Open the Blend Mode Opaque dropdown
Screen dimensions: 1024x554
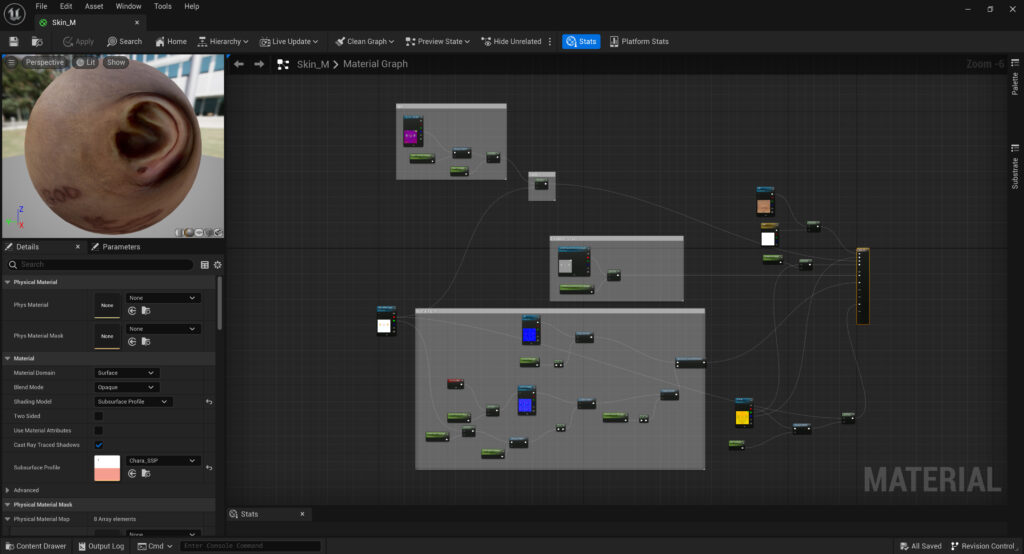(127, 387)
